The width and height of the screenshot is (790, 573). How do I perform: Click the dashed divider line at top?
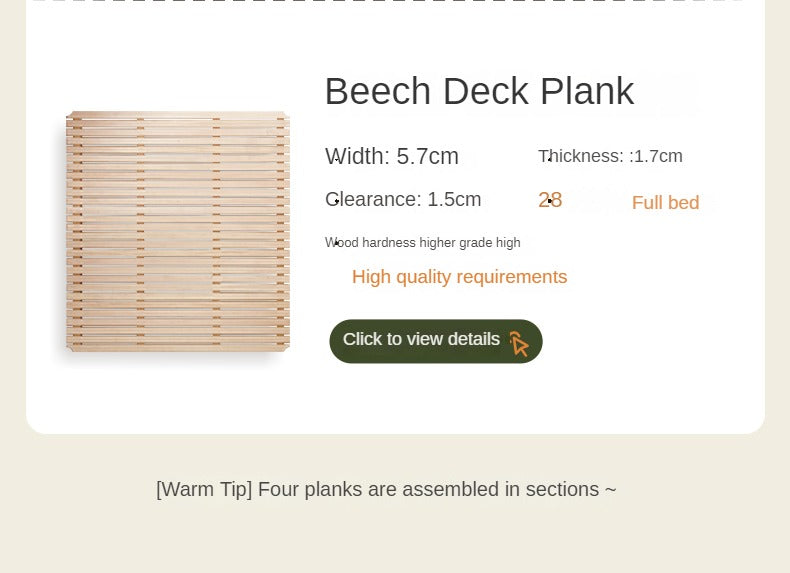click(388, 1)
